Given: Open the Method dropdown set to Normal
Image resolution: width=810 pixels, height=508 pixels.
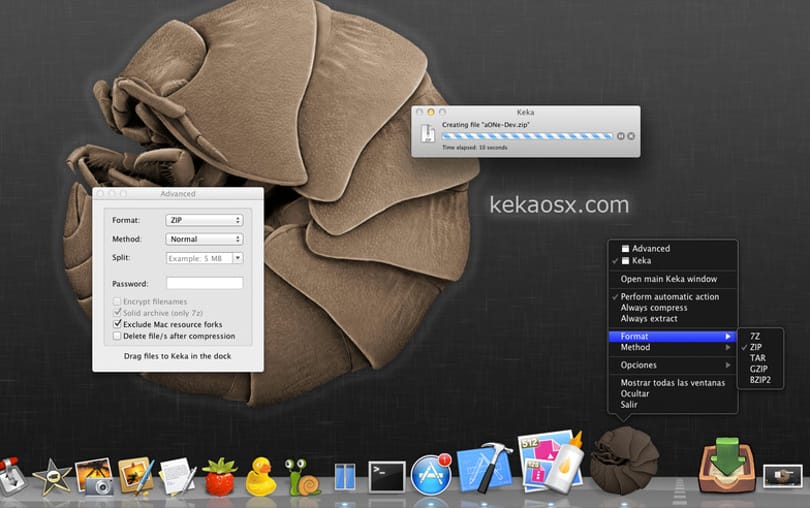Looking at the screenshot, I should (x=205, y=239).
